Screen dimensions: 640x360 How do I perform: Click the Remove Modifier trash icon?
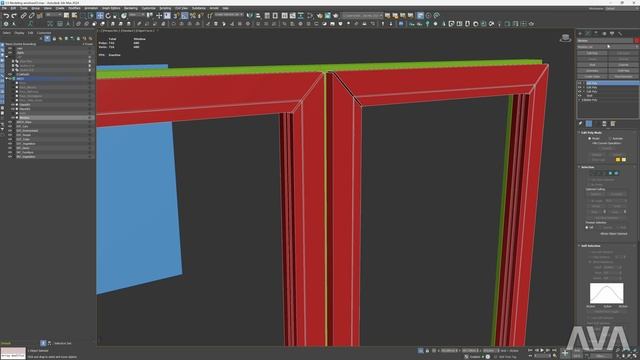(x=604, y=124)
